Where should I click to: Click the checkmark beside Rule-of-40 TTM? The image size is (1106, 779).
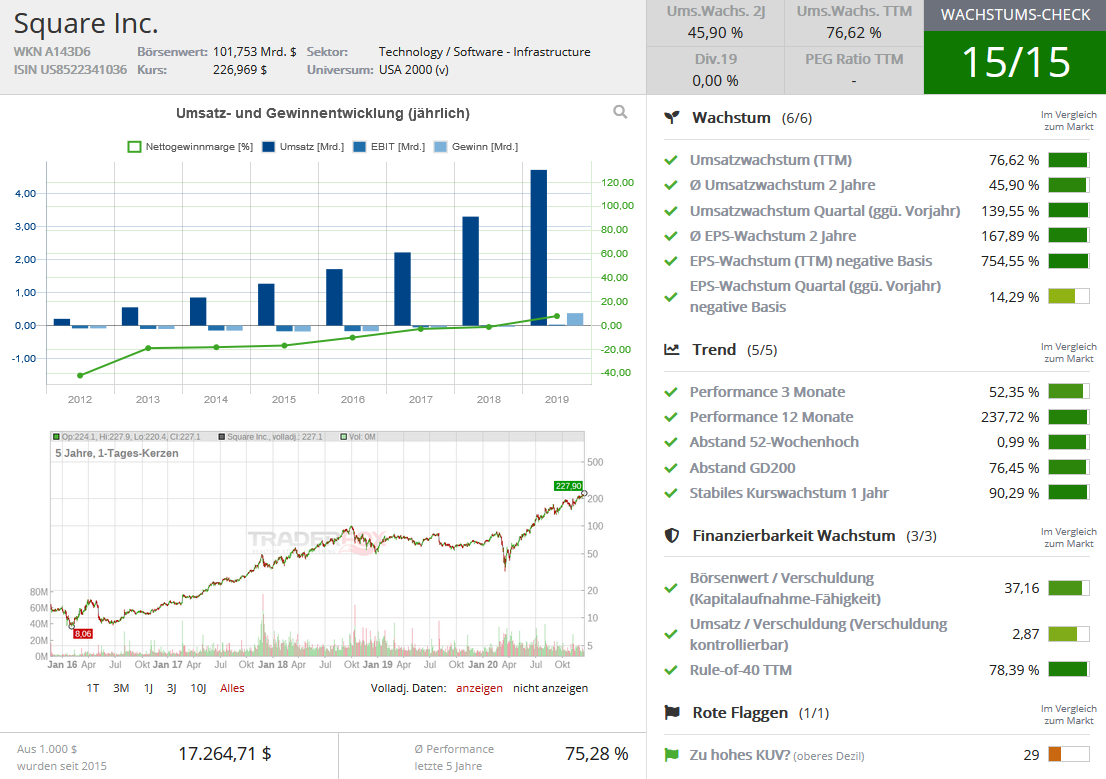(671, 670)
